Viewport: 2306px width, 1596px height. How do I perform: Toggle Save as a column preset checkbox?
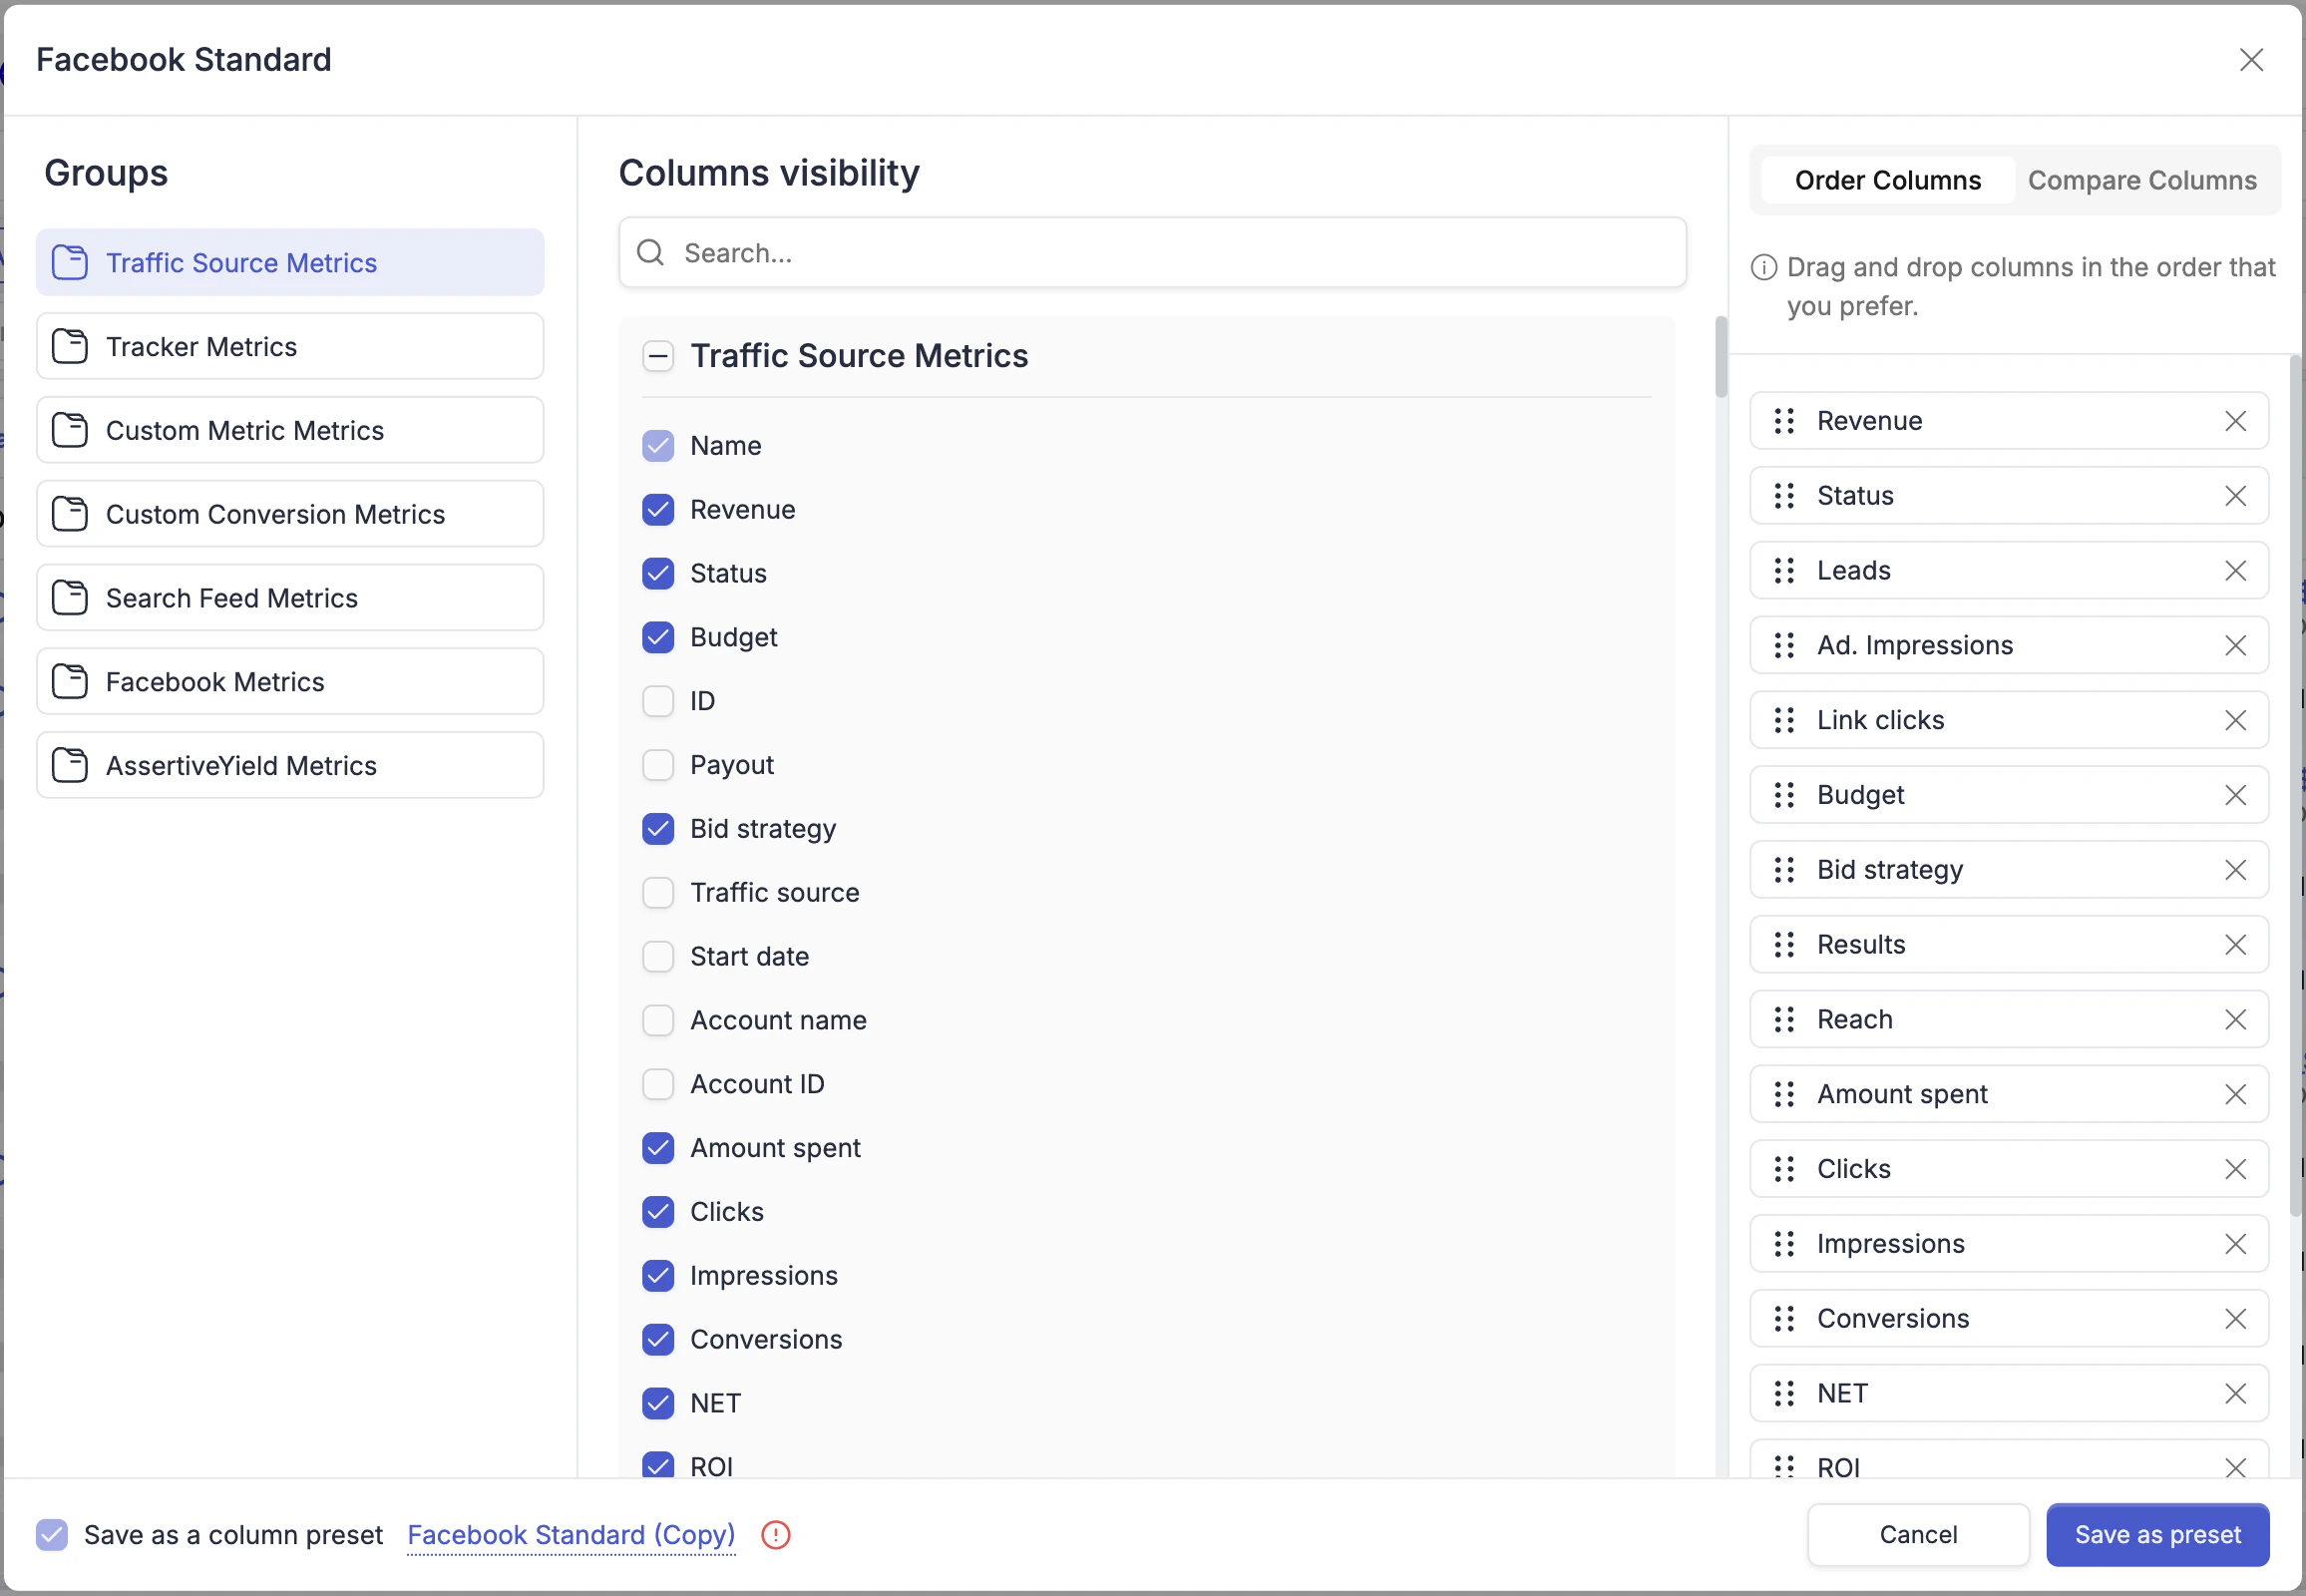click(x=52, y=1535)
